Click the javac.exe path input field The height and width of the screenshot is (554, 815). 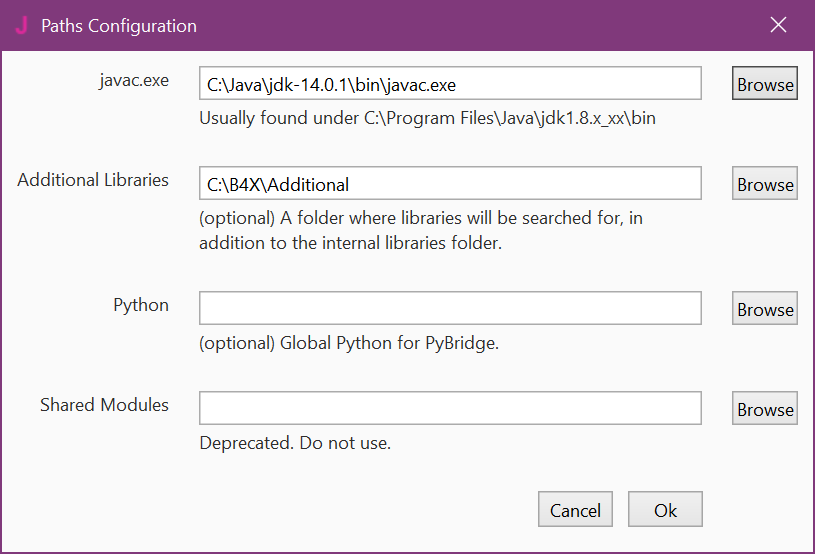(x=450, y=84)
